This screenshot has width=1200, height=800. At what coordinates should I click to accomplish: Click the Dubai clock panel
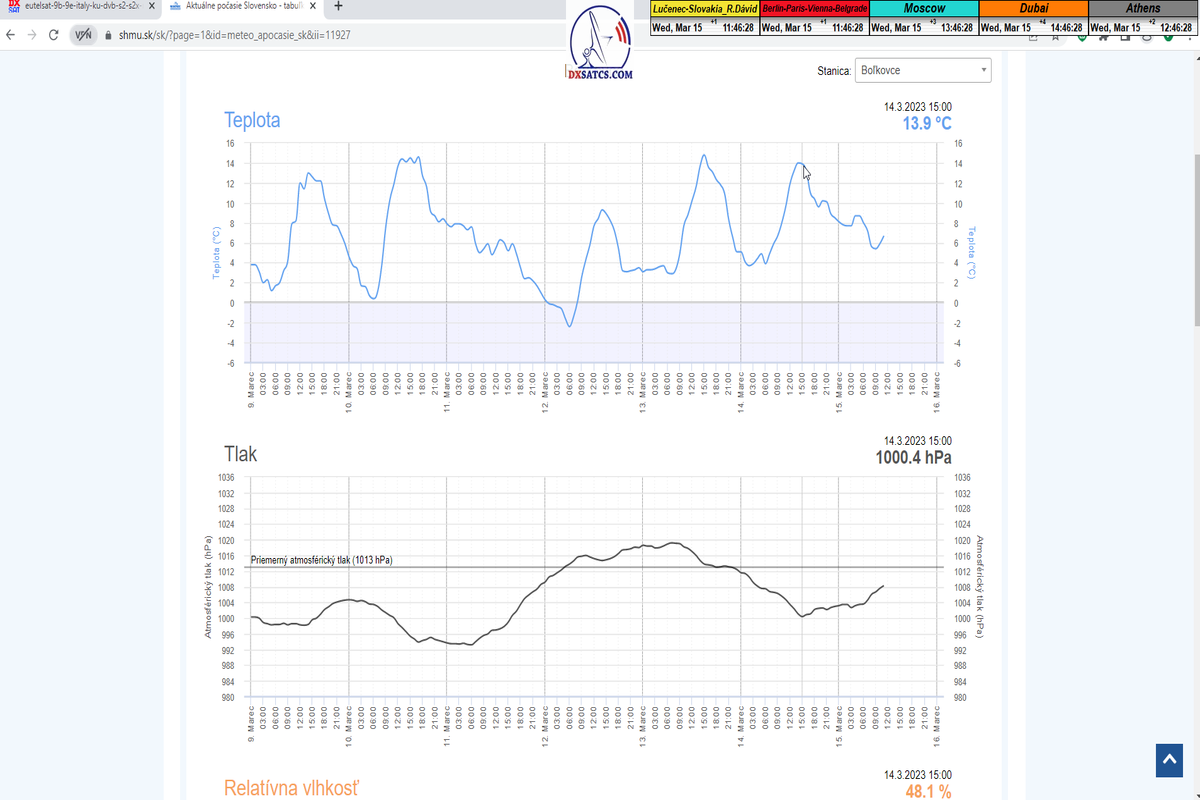point(1033,18)
